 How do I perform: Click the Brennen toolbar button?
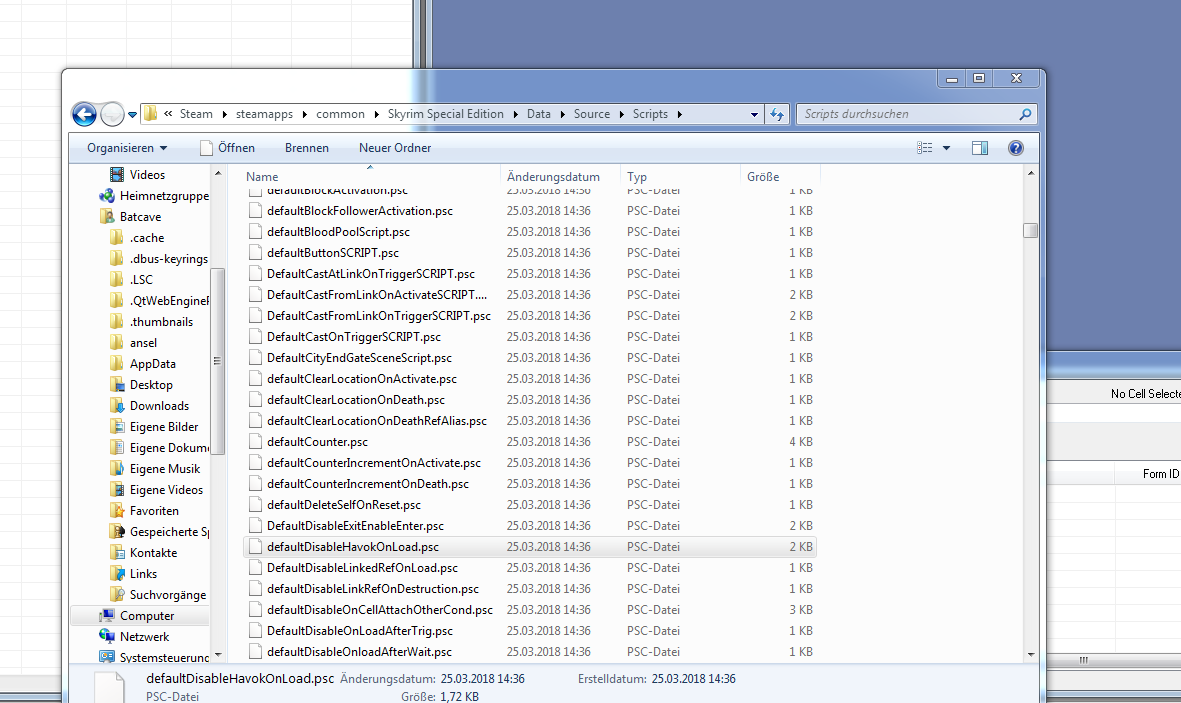pos(306,148)
